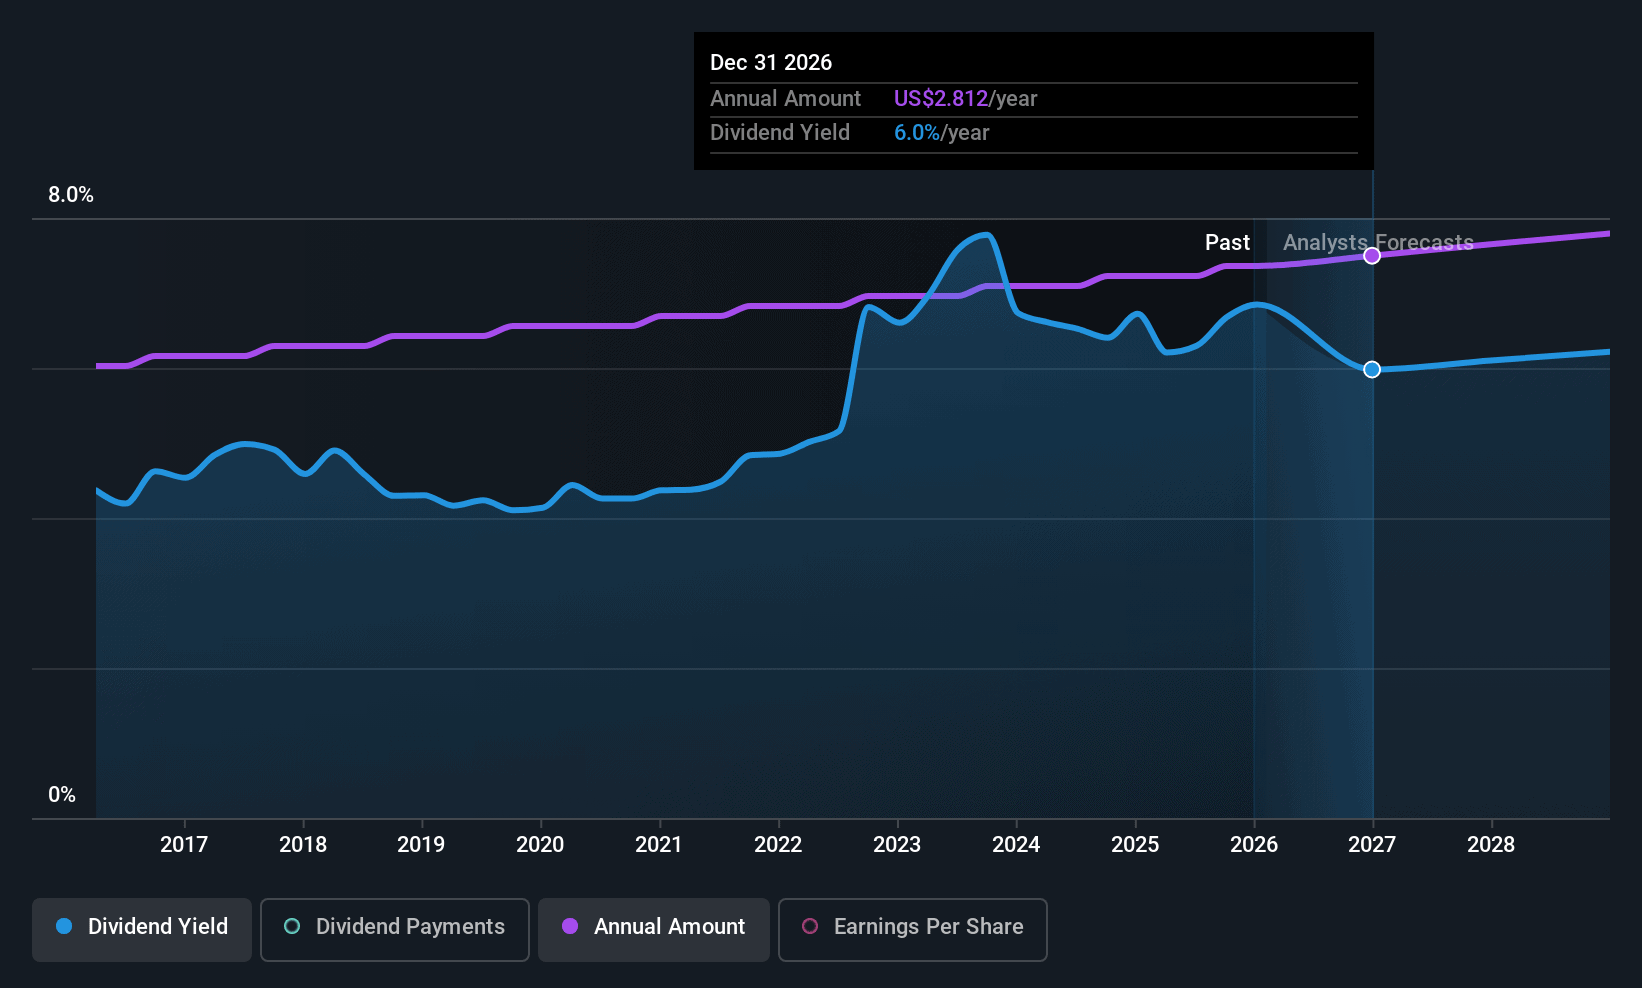Click the Past section label
1642x988 pixels.
[1227, 243]
